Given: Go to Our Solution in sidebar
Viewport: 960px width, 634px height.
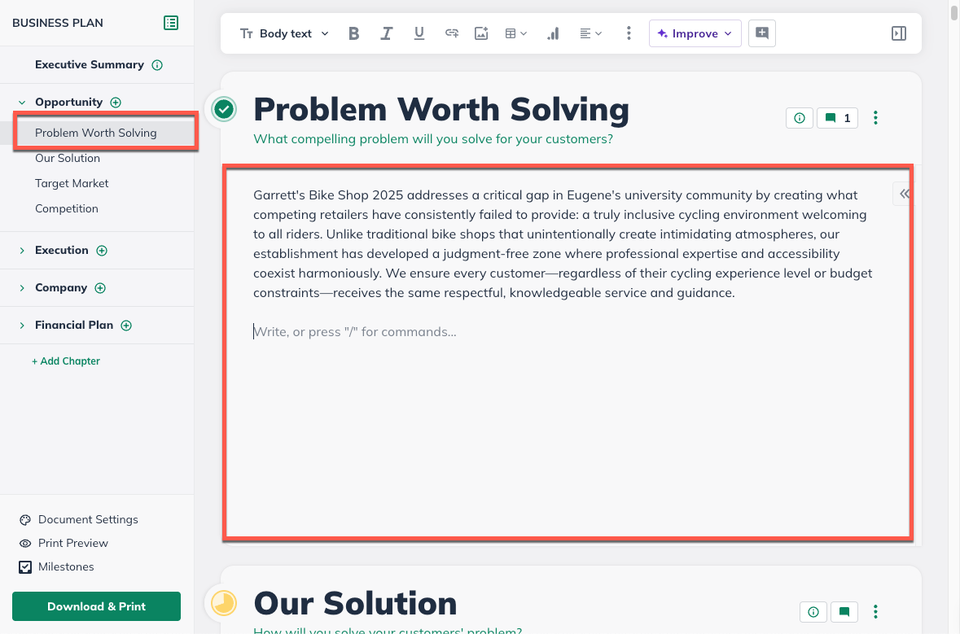Looking at the screenshot, I should [x=67, y=158].
